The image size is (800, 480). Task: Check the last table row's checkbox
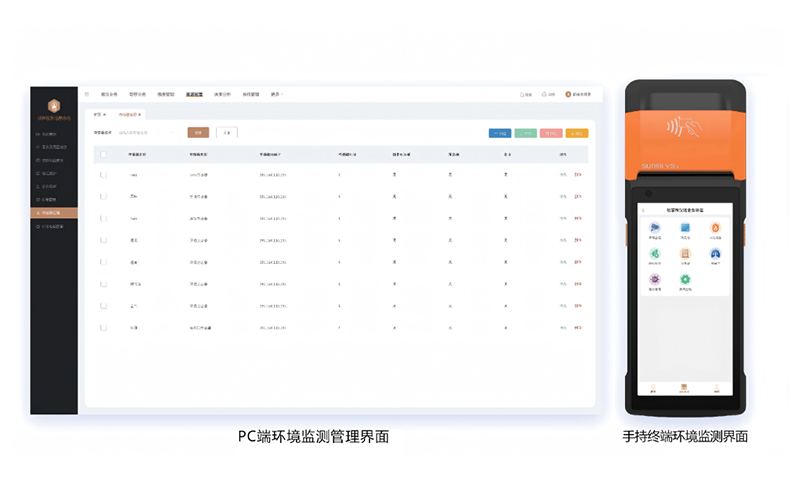103,327
